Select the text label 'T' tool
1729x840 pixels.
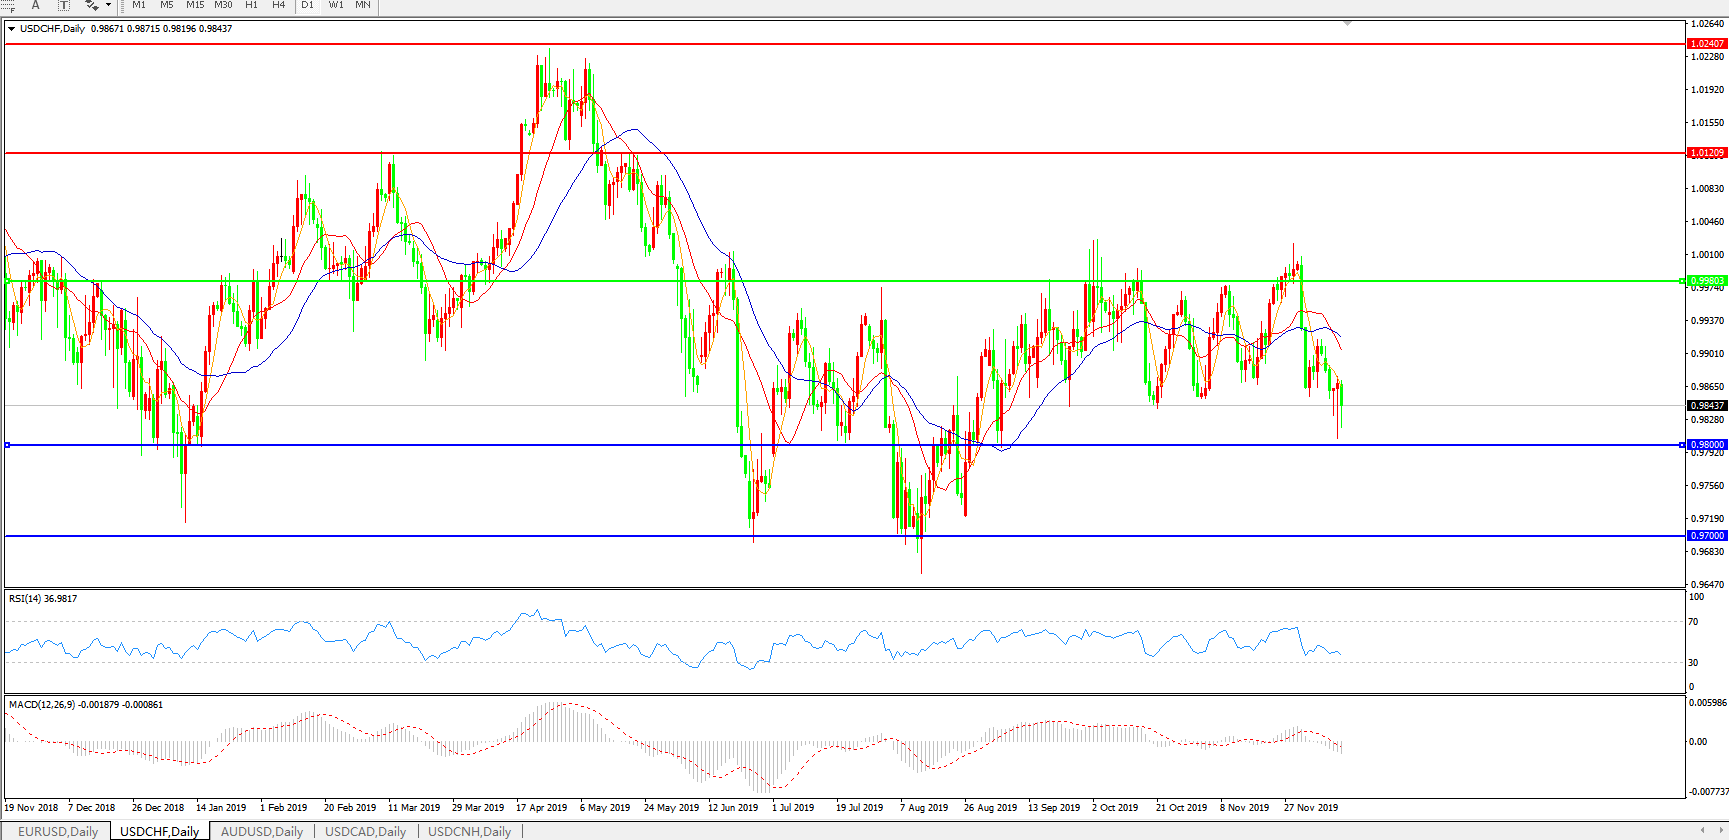click(64, 5)
